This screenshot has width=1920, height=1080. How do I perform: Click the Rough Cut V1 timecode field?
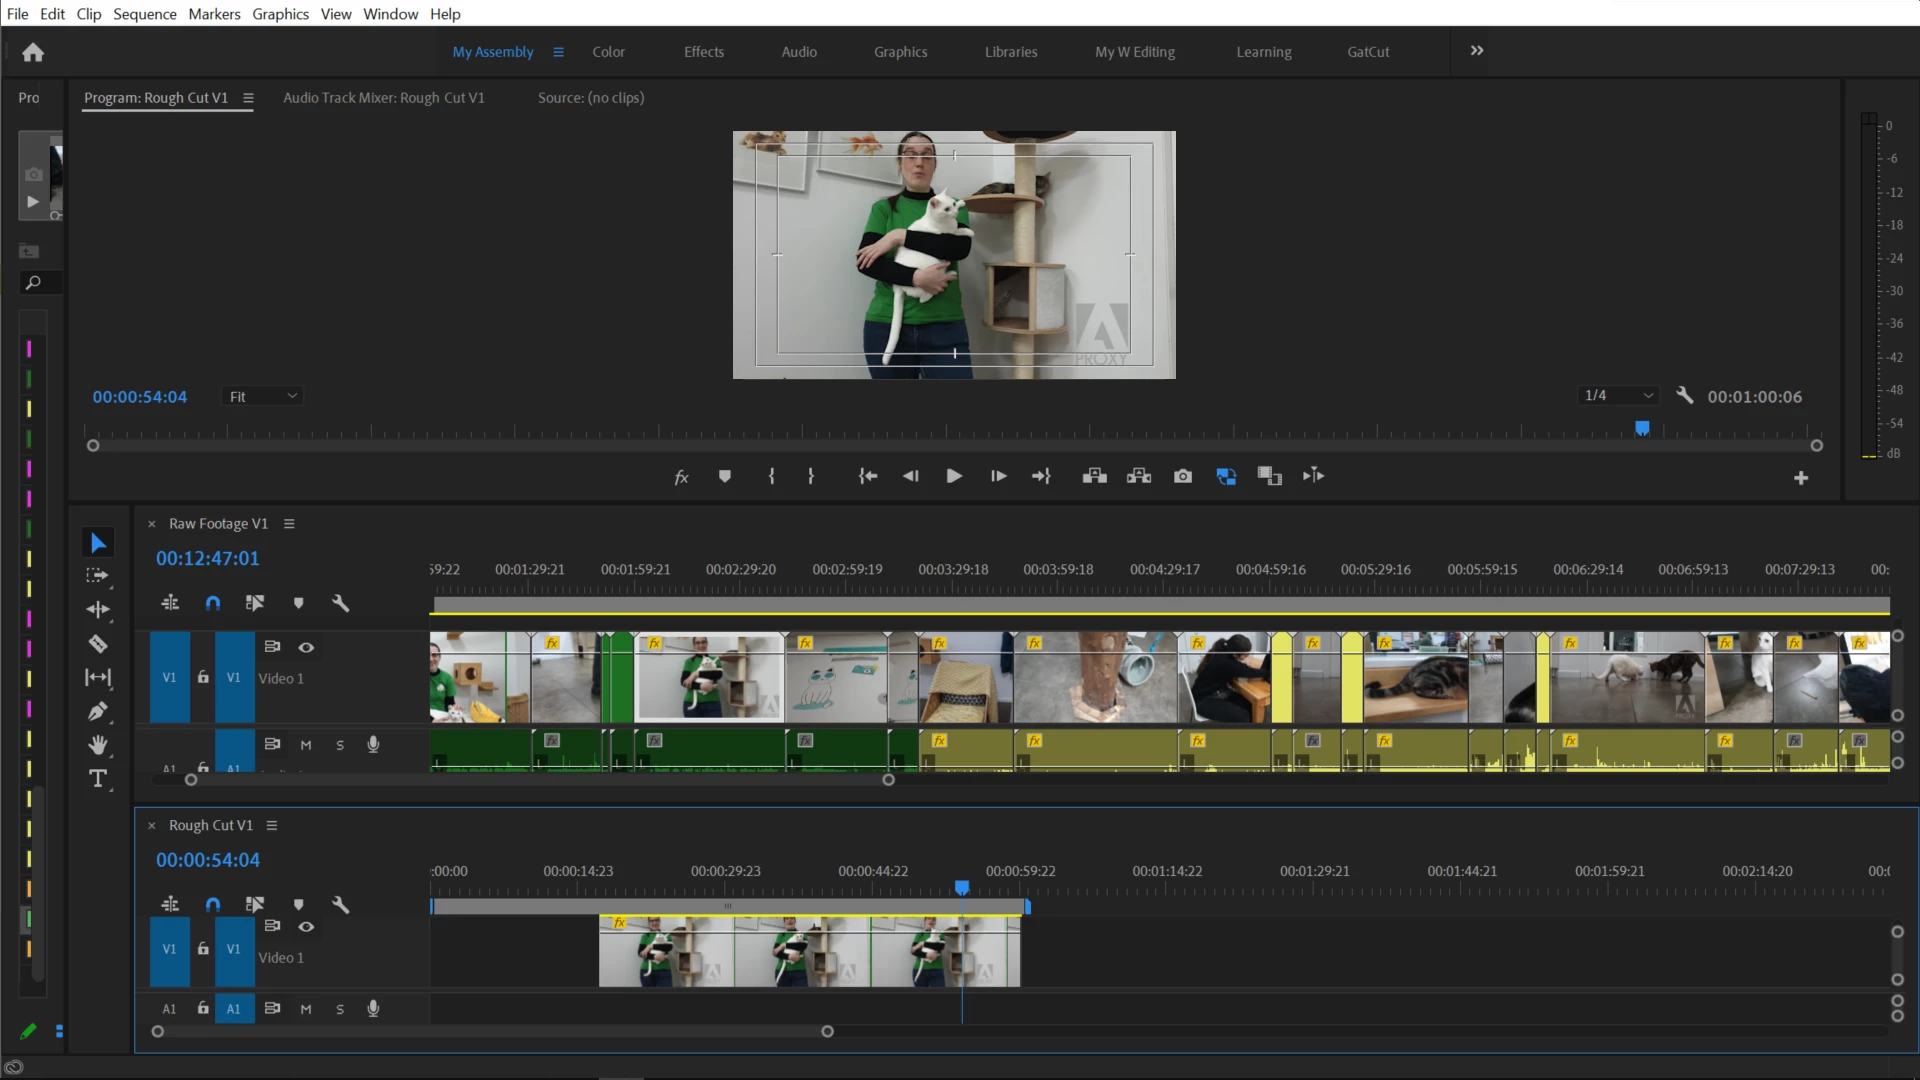207,860
